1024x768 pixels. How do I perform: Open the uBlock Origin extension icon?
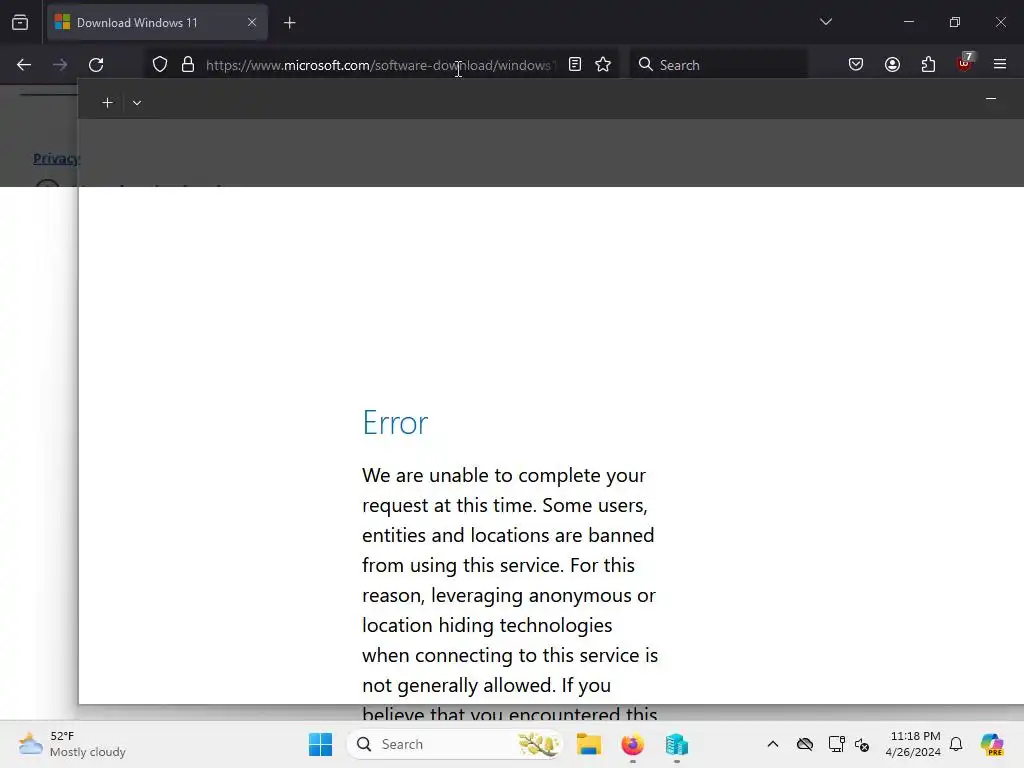point(965,63)
